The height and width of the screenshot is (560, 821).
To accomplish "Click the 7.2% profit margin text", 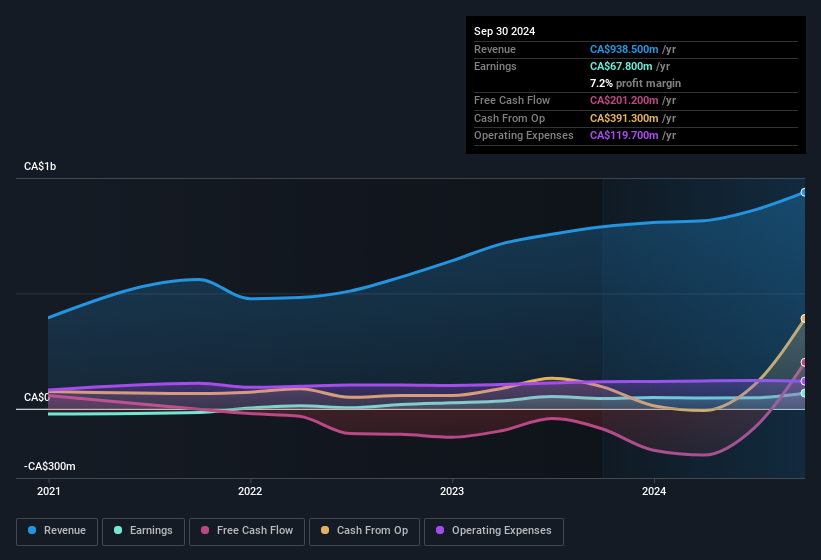I will pos(635,83).
